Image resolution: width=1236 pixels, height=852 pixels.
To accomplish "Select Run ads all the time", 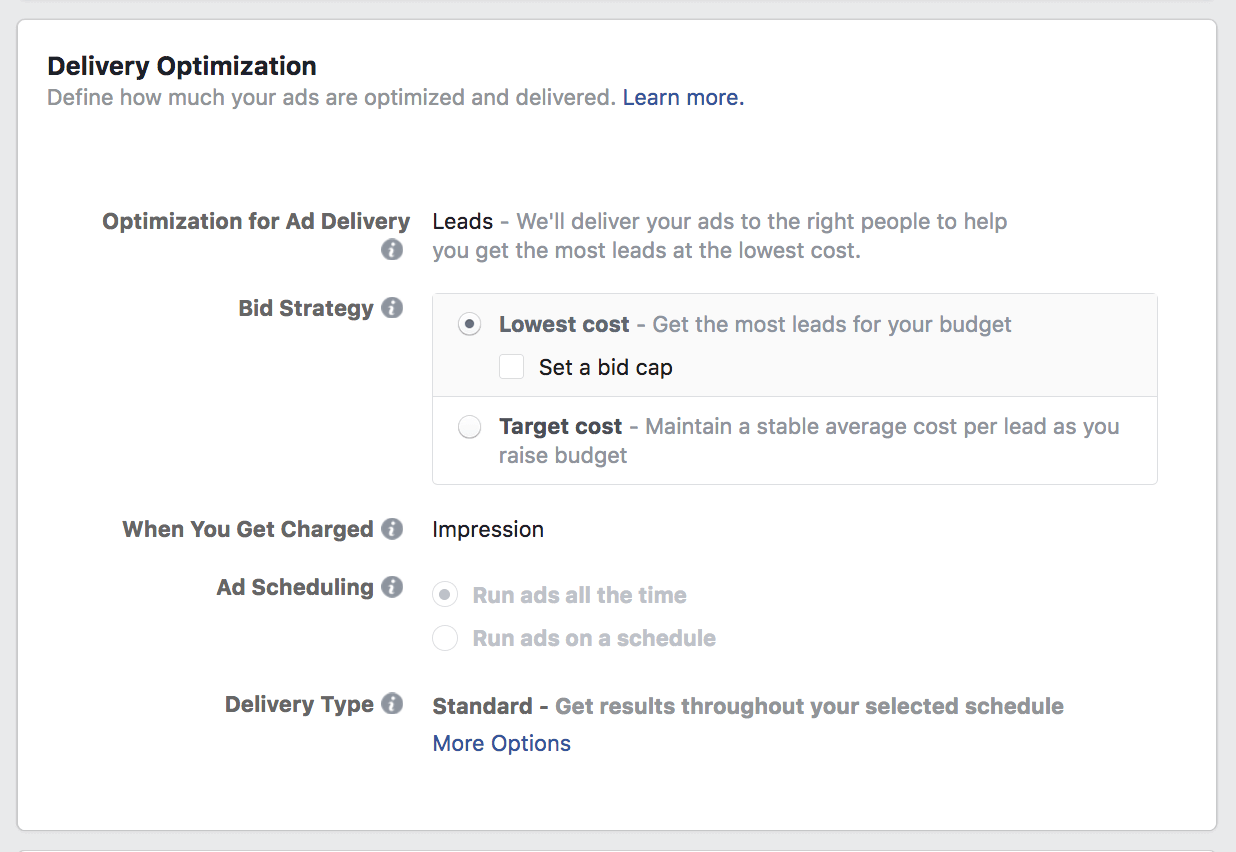I will tap(444, 595).
